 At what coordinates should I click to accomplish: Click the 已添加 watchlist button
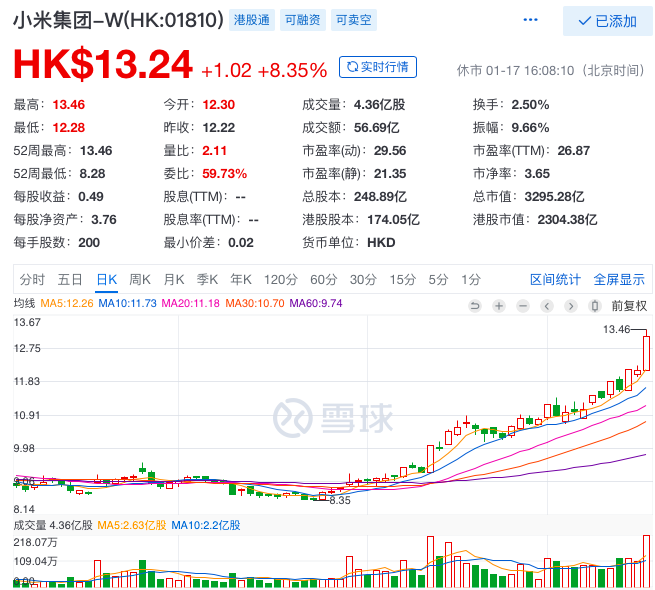pyautogui.click(x=608, y=21)
